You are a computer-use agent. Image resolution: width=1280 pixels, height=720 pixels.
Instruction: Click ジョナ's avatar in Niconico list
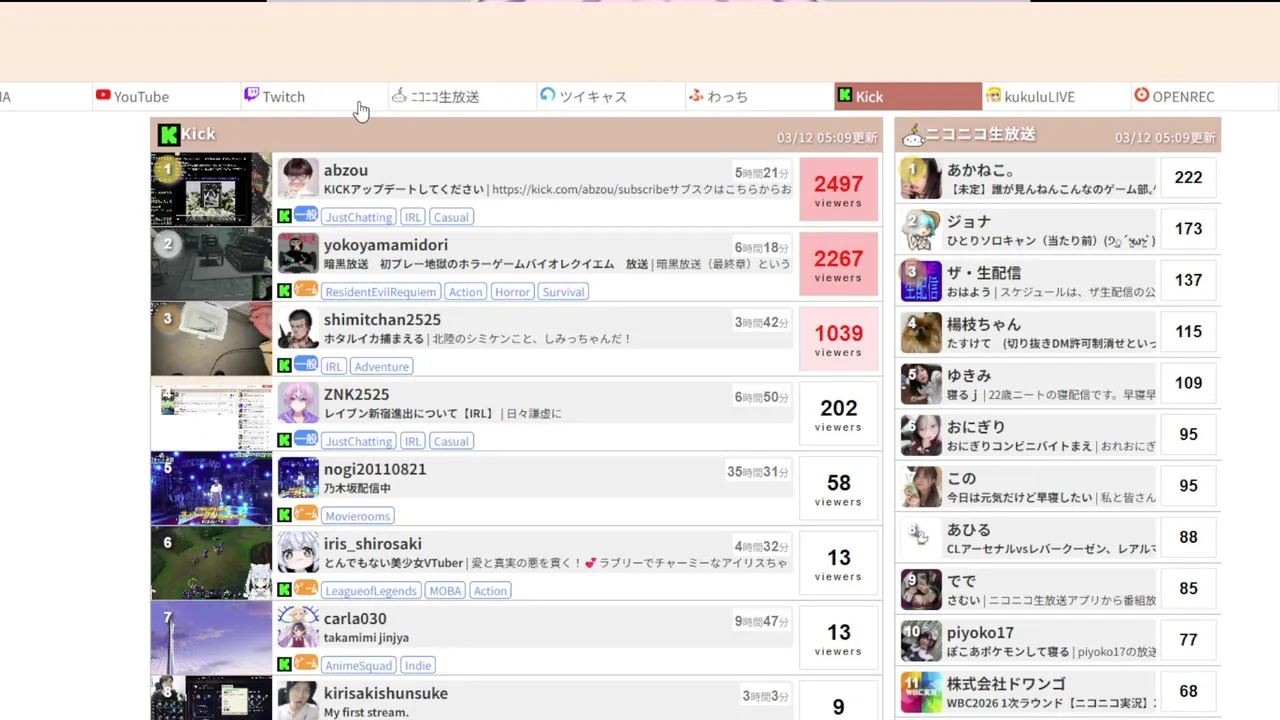pyautogui.click(x=921, y=229)
